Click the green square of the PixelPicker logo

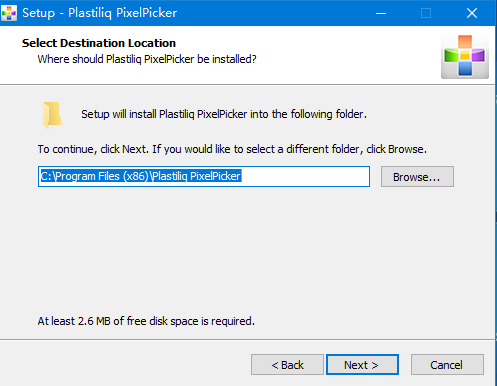(x=451, y=55)
